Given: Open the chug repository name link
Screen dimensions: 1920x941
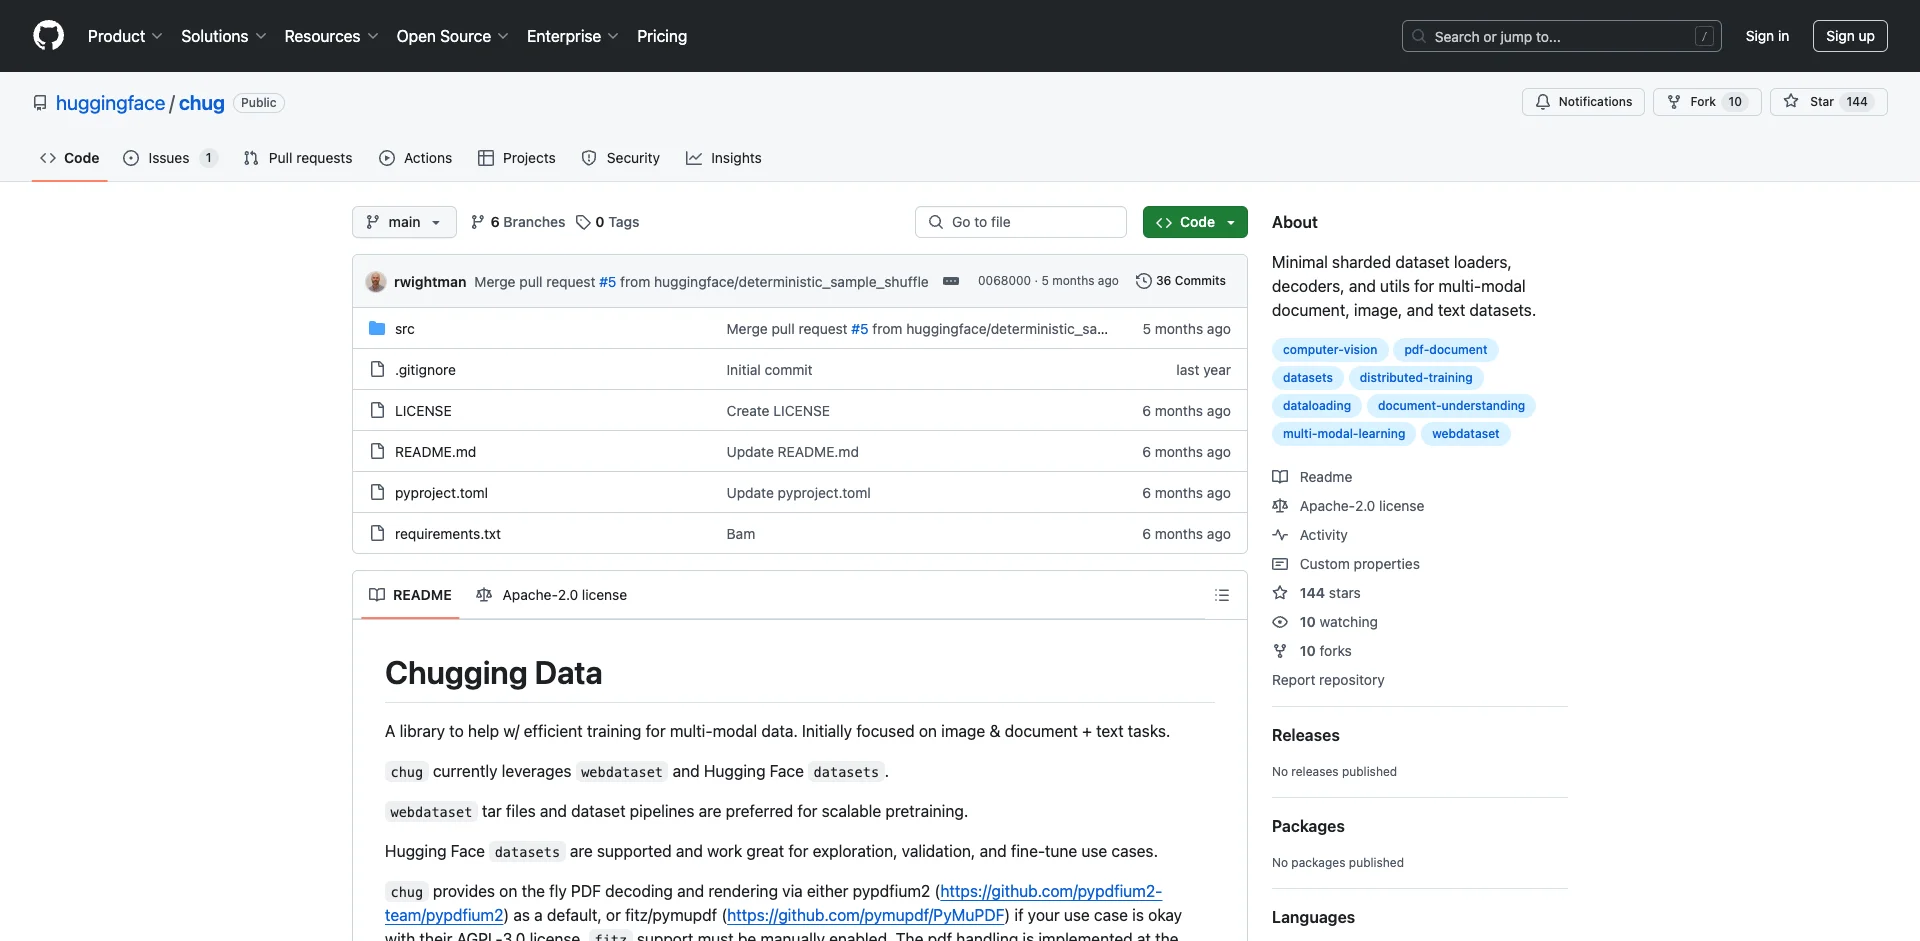Looking at the screenshot, I should point(201,103).
